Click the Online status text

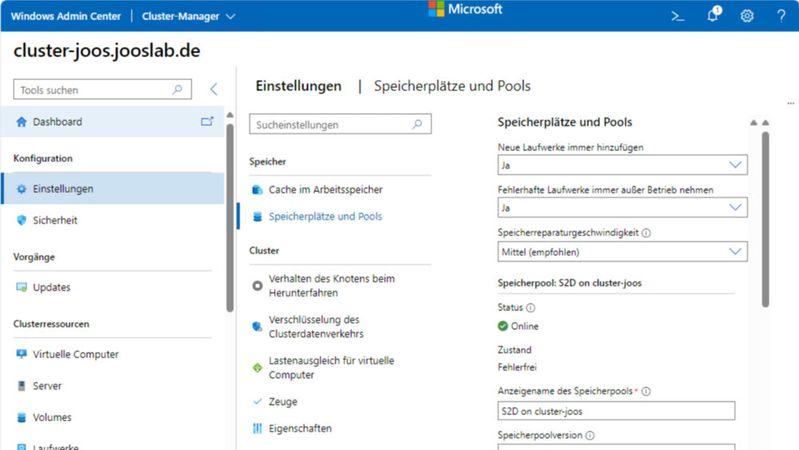(524, 326)
